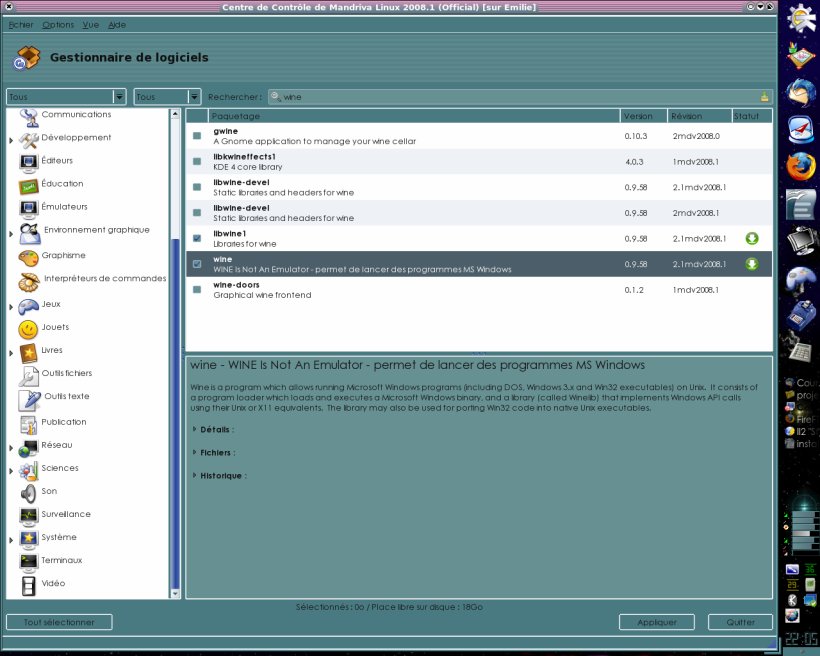Expand the Jeux tree node arrow

pos(11,307)
